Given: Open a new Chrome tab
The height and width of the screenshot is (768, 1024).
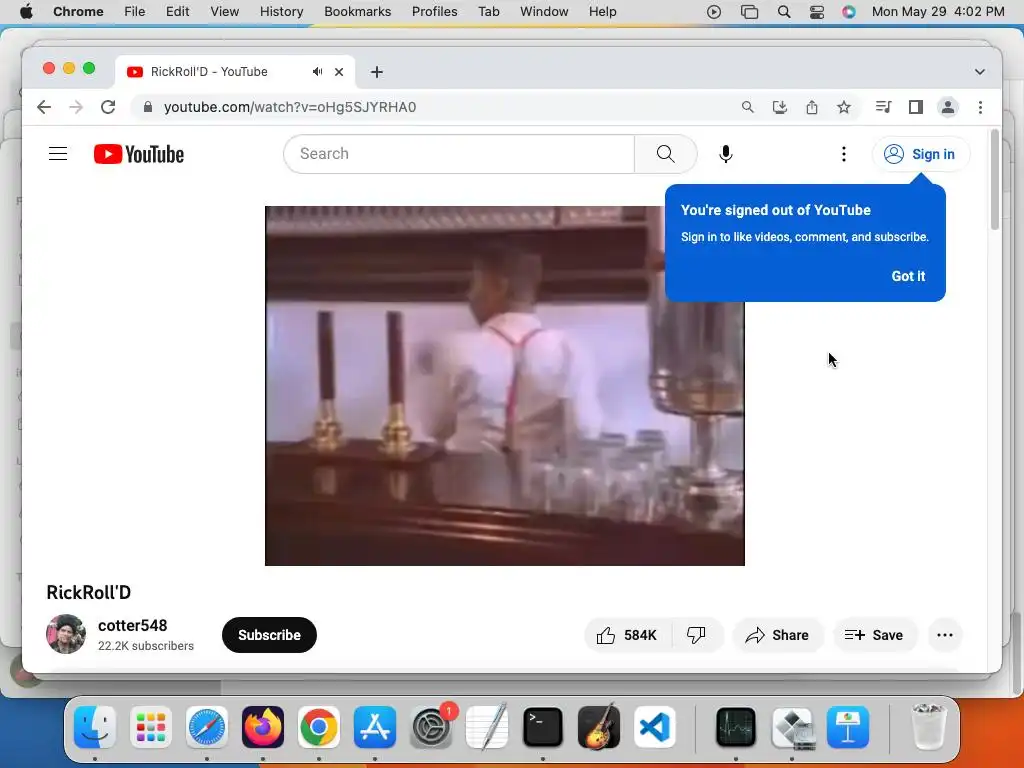Looking at the screenshot, I should point(377,72).
